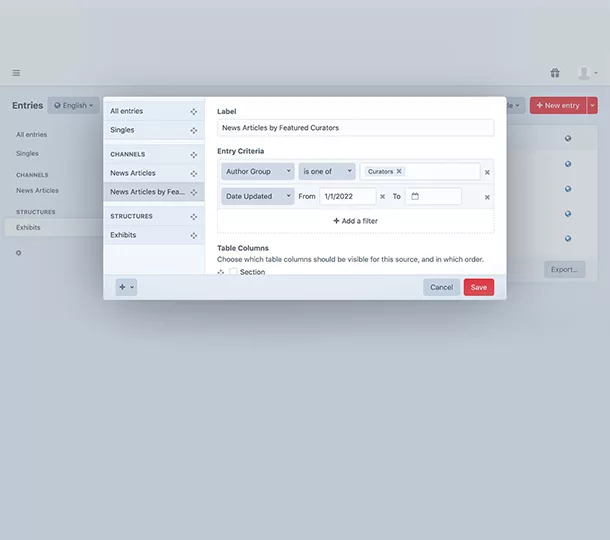The height and width of the screenshot is (540, 610).
Task: Select News Articles in background sidebar
Action: point(37,191)
